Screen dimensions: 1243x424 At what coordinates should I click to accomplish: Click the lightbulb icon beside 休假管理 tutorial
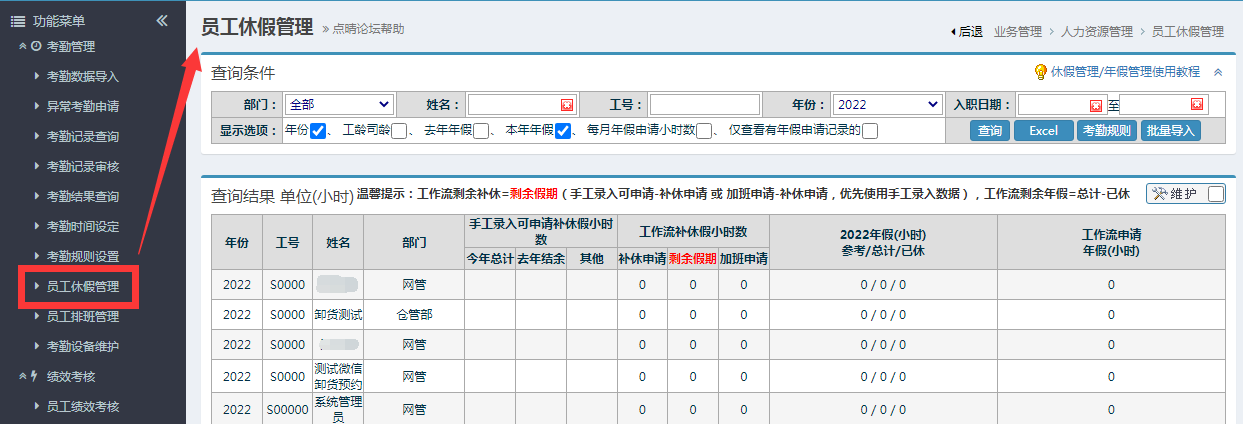[1040, 72]
